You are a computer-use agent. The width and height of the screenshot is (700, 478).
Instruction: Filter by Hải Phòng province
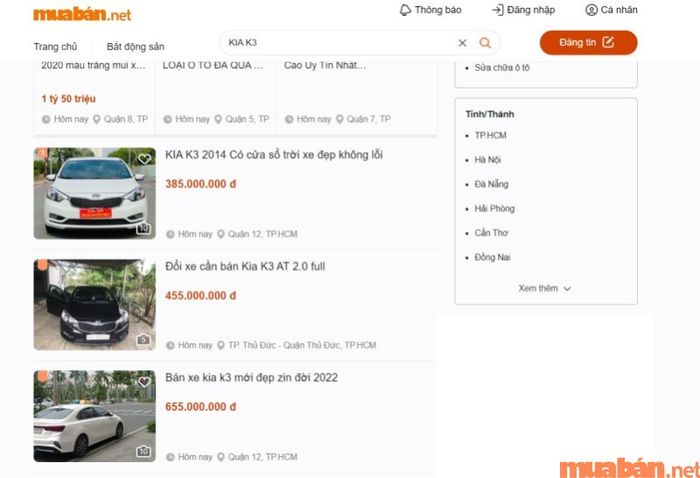(x=494, y=208)
